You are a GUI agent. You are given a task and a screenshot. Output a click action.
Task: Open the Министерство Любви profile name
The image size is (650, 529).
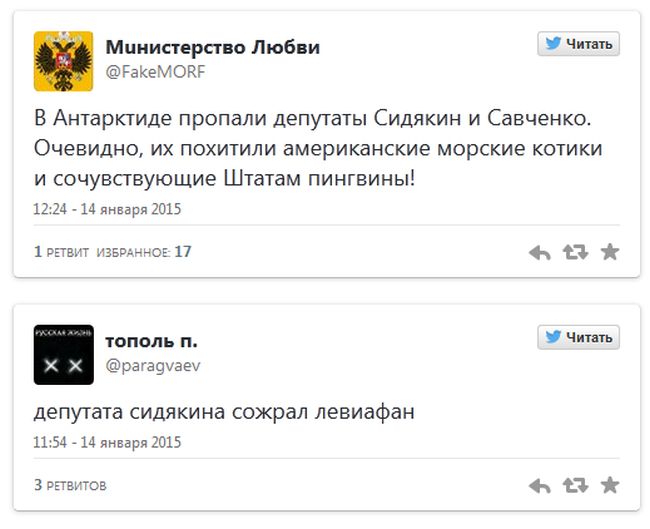click(213, 46)
